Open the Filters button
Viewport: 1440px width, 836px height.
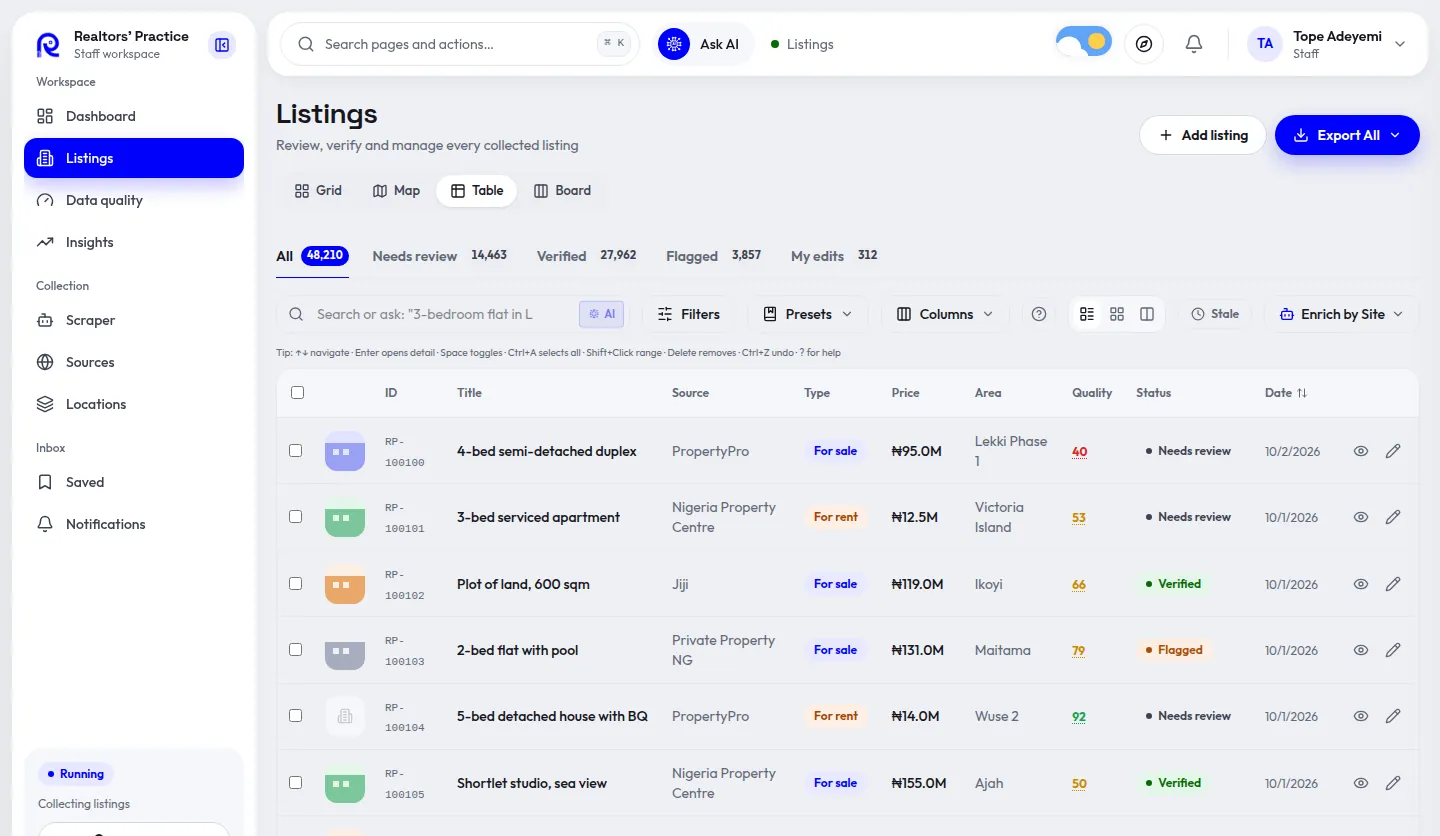688,314
